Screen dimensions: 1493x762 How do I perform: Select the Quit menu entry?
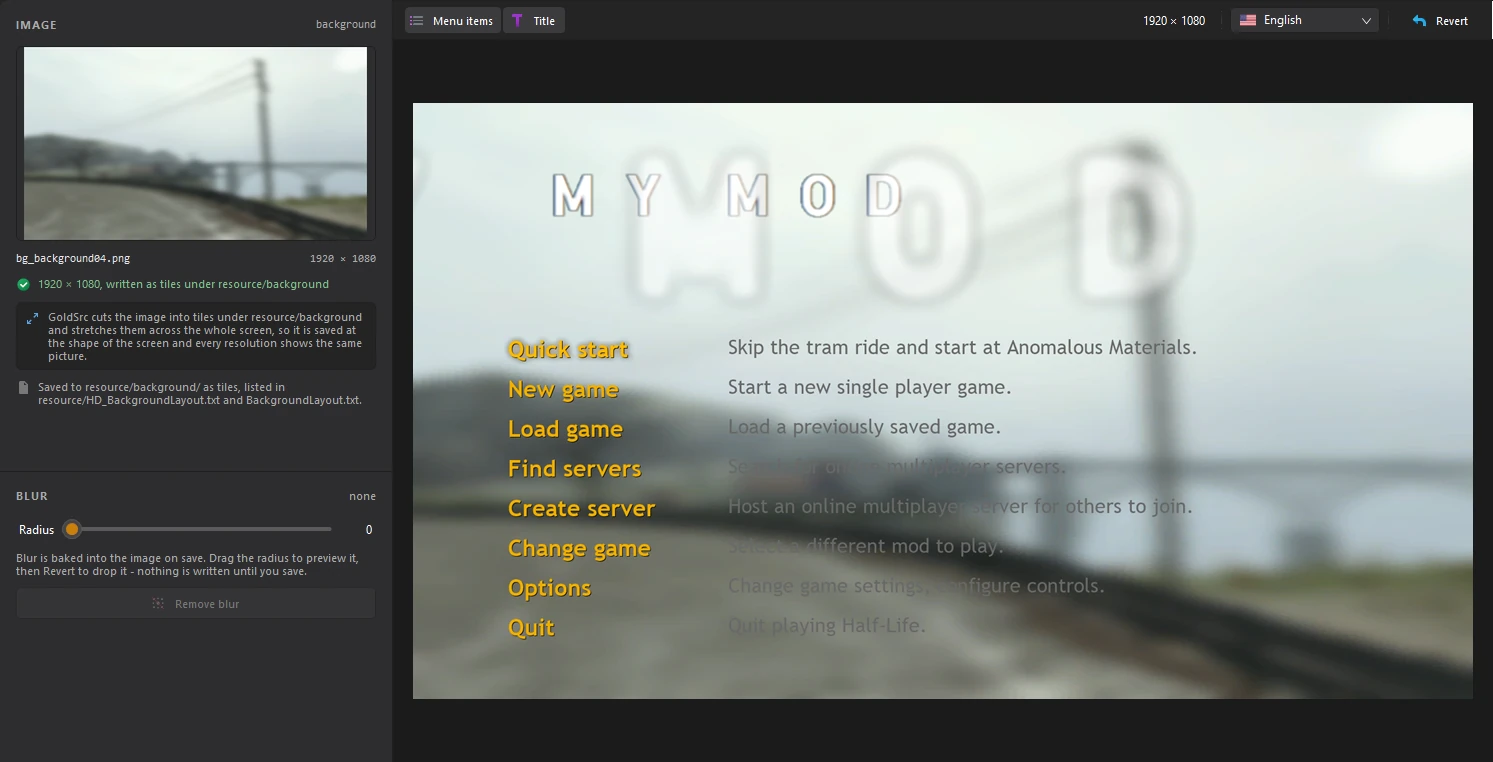[531, 627]
